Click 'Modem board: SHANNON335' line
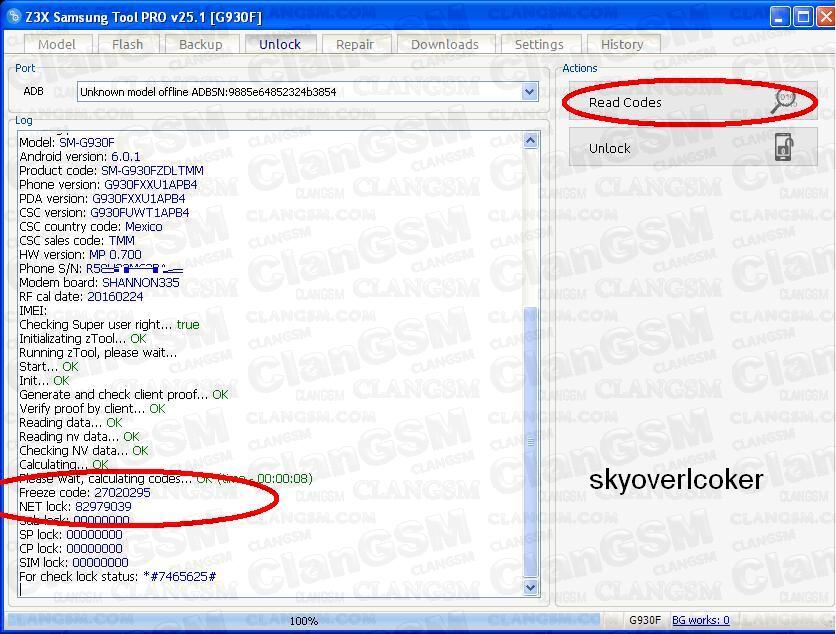The width and height of the screenshot is (836, 634). pyautogui.click(x=99, y=283)
